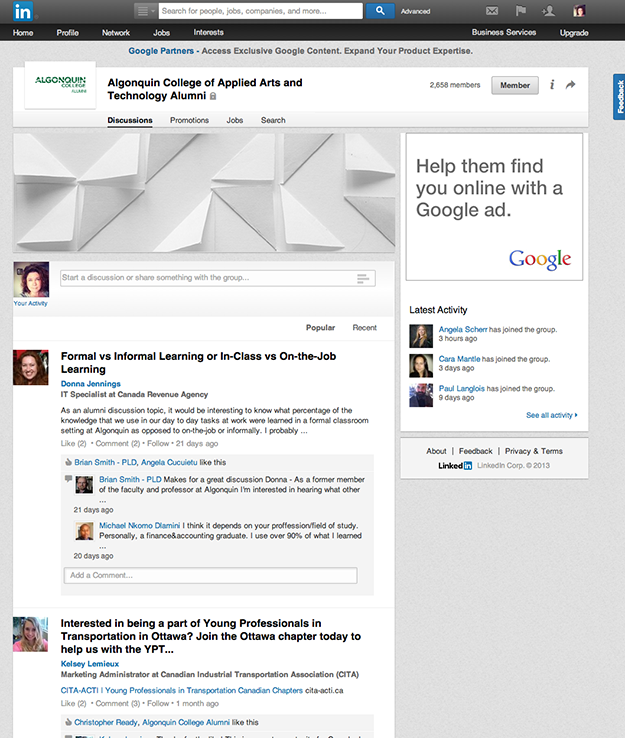Viewport: 625px width, 738px height.
Task: Click the thumbs-up icon next to Christopher Ready
Action: 68,722
